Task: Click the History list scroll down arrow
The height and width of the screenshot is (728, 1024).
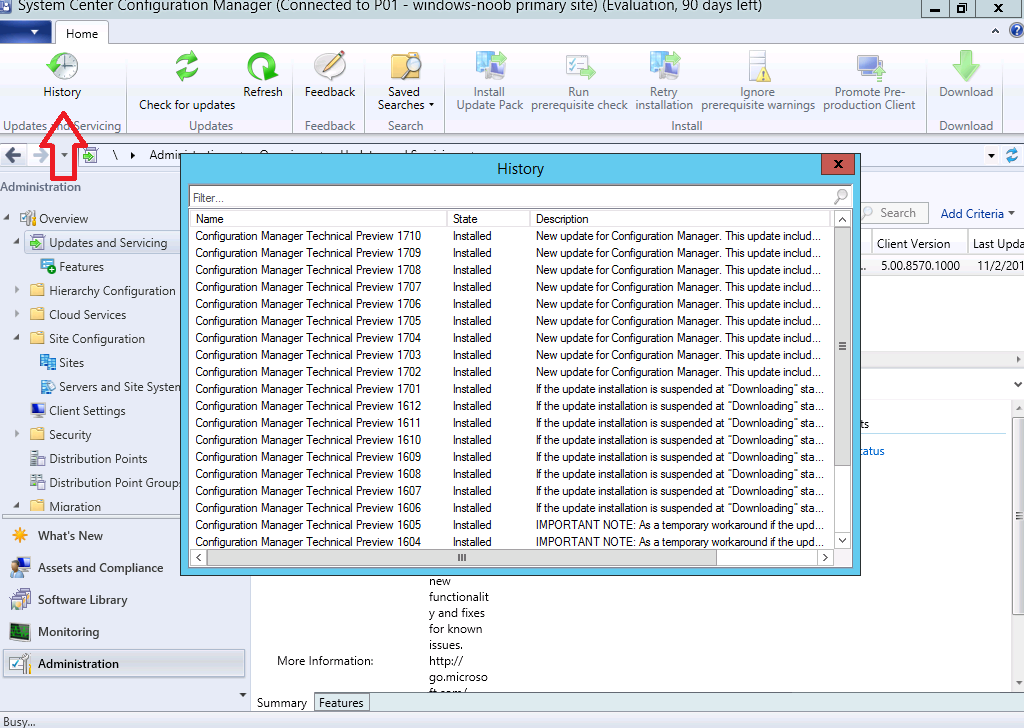Action: pos(842,540)
